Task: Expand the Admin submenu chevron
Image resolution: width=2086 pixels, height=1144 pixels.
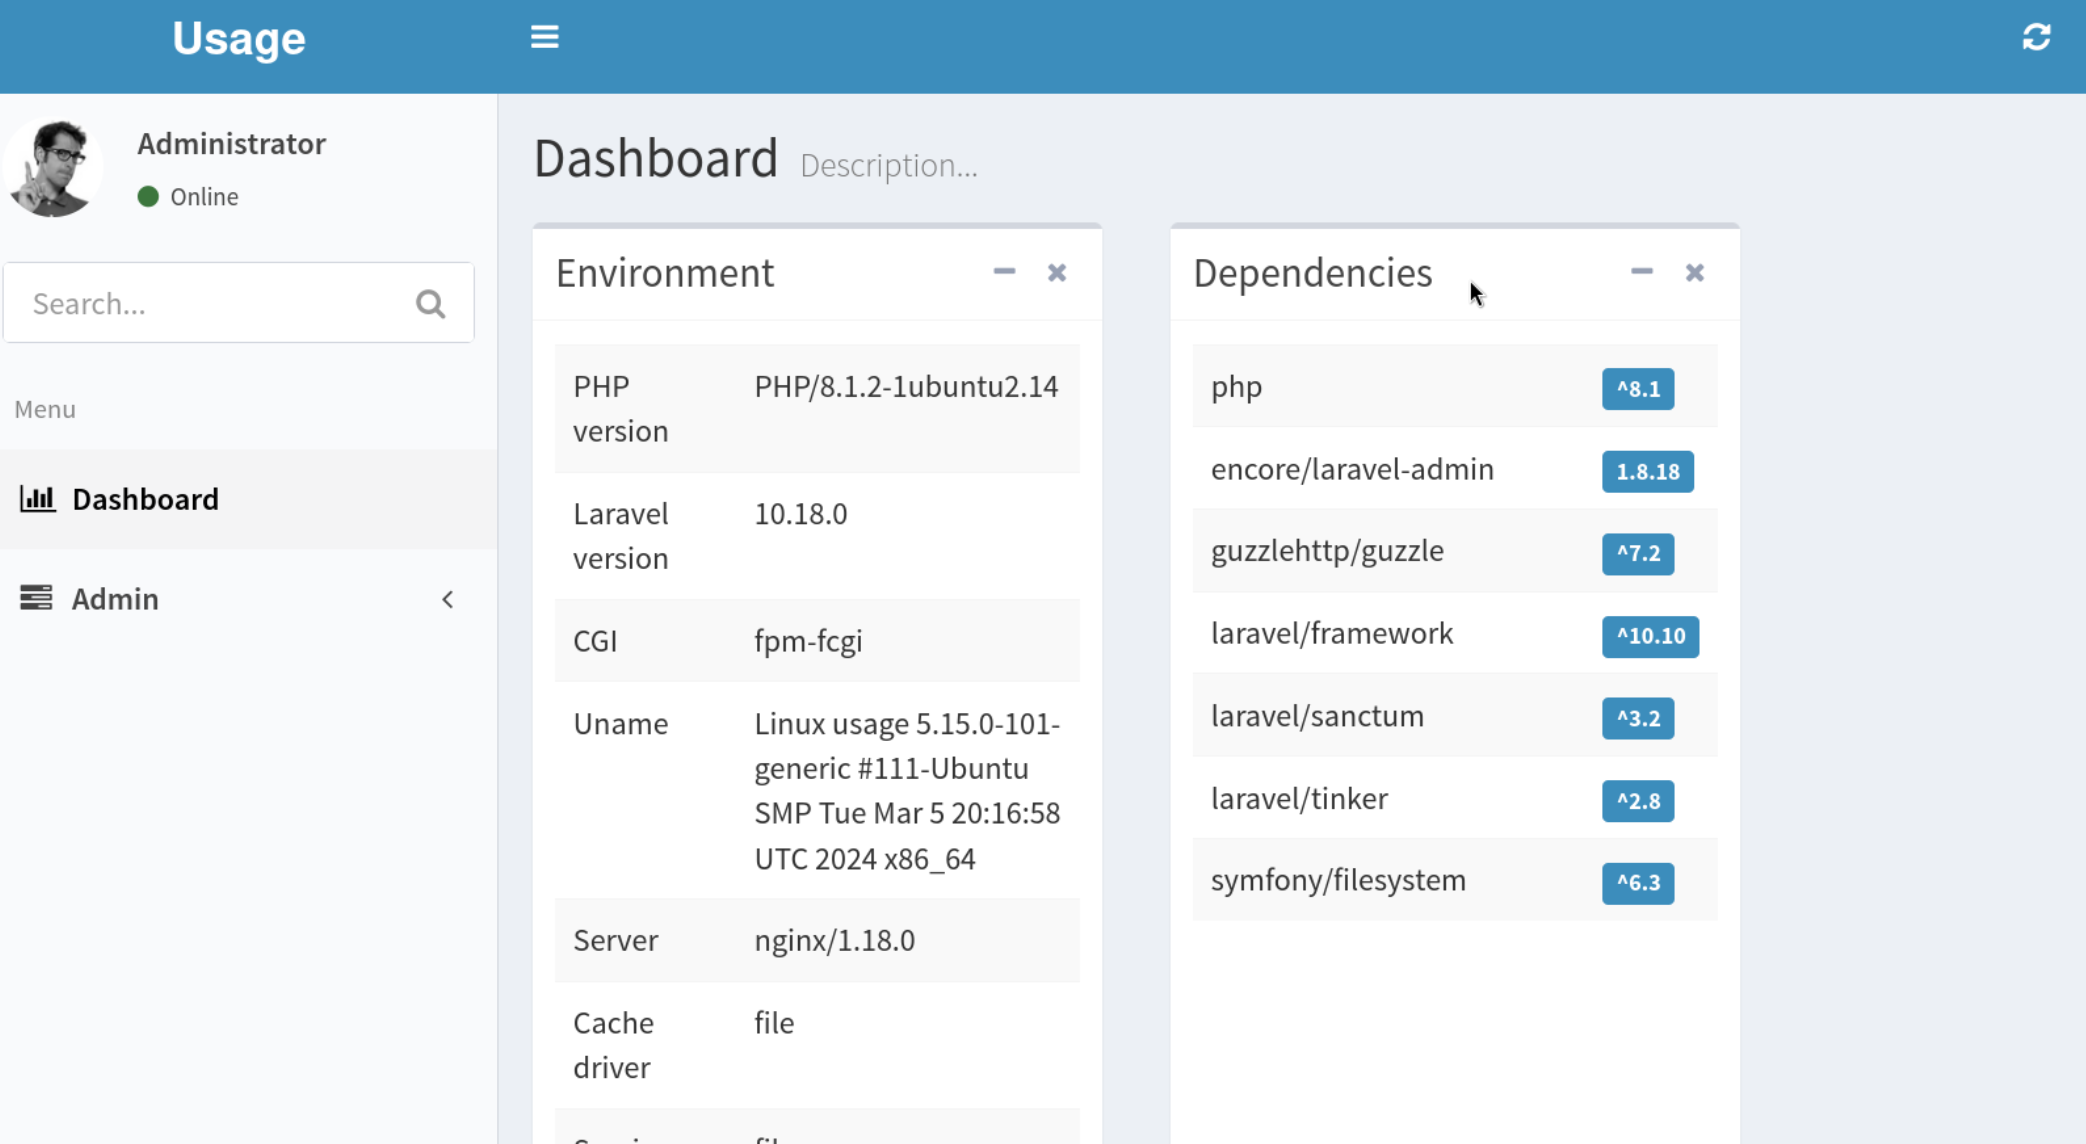Action: click(x=448, y=599)
